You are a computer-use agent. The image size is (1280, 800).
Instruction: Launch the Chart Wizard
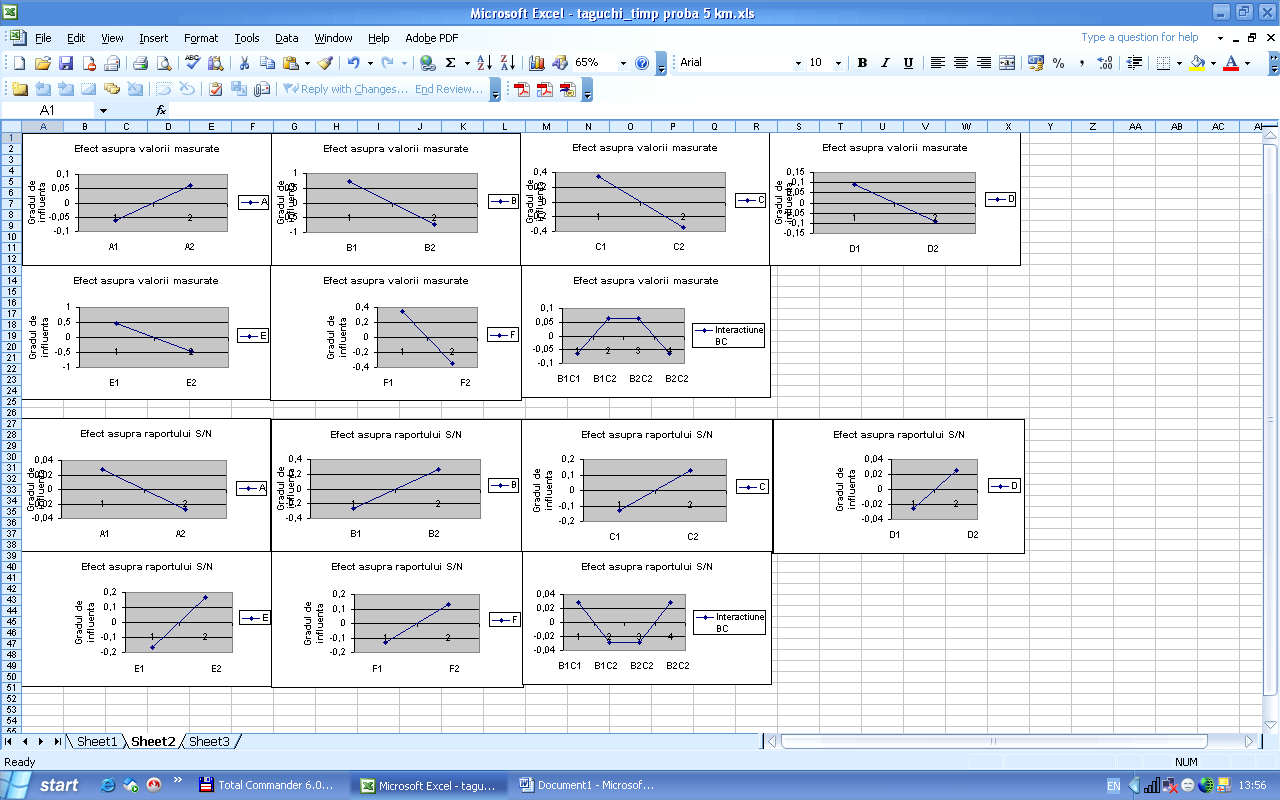537,63
